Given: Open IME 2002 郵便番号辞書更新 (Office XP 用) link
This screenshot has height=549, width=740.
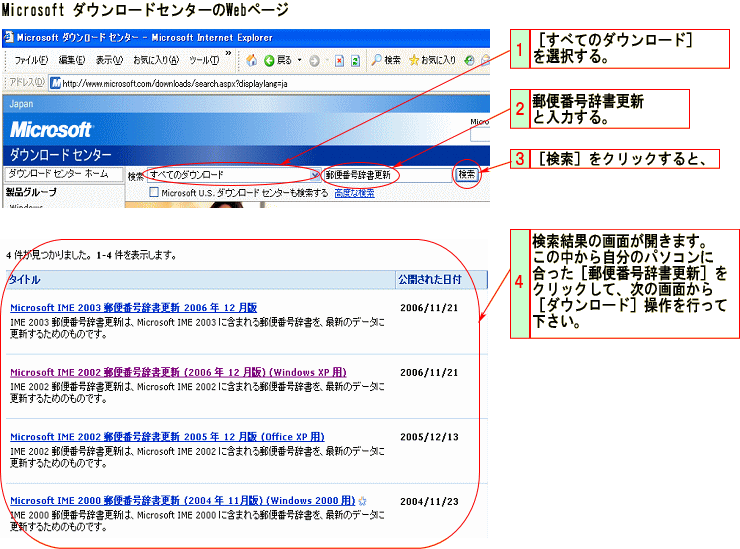Looking at the screenshot, I should (168, 437).
